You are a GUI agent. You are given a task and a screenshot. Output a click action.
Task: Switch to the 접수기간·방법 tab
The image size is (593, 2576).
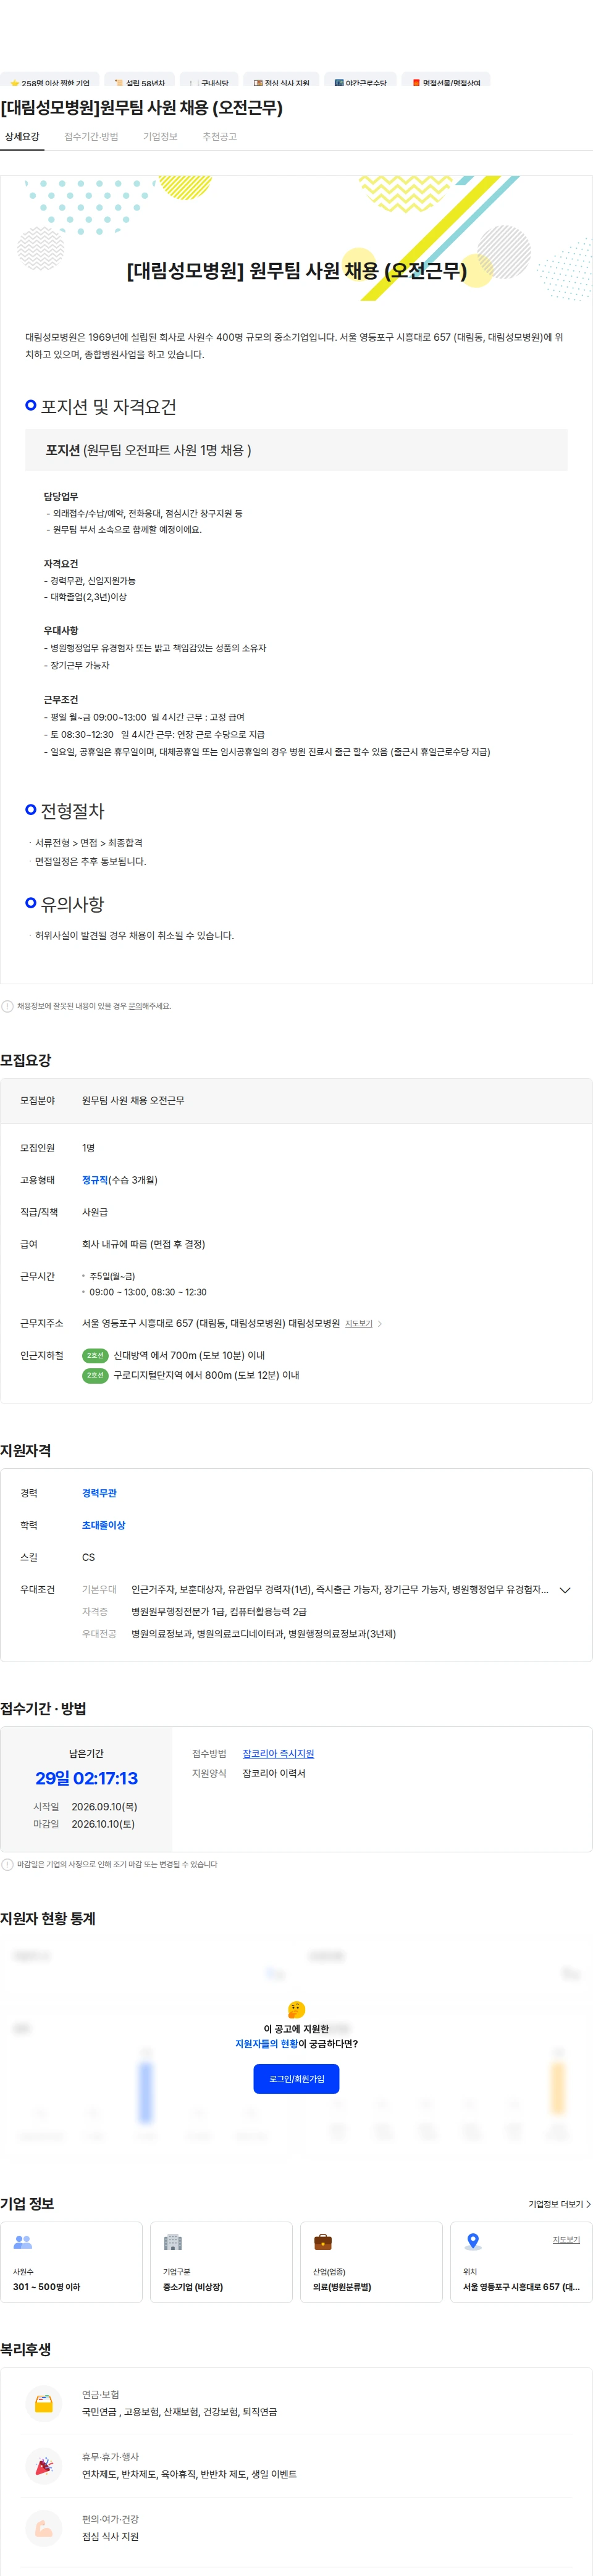(91, 137)
